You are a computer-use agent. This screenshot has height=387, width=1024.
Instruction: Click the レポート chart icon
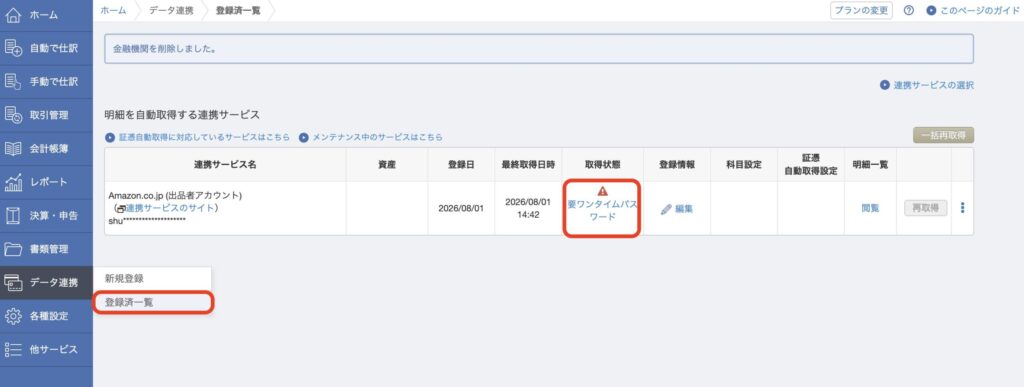(x=13, y=182)
